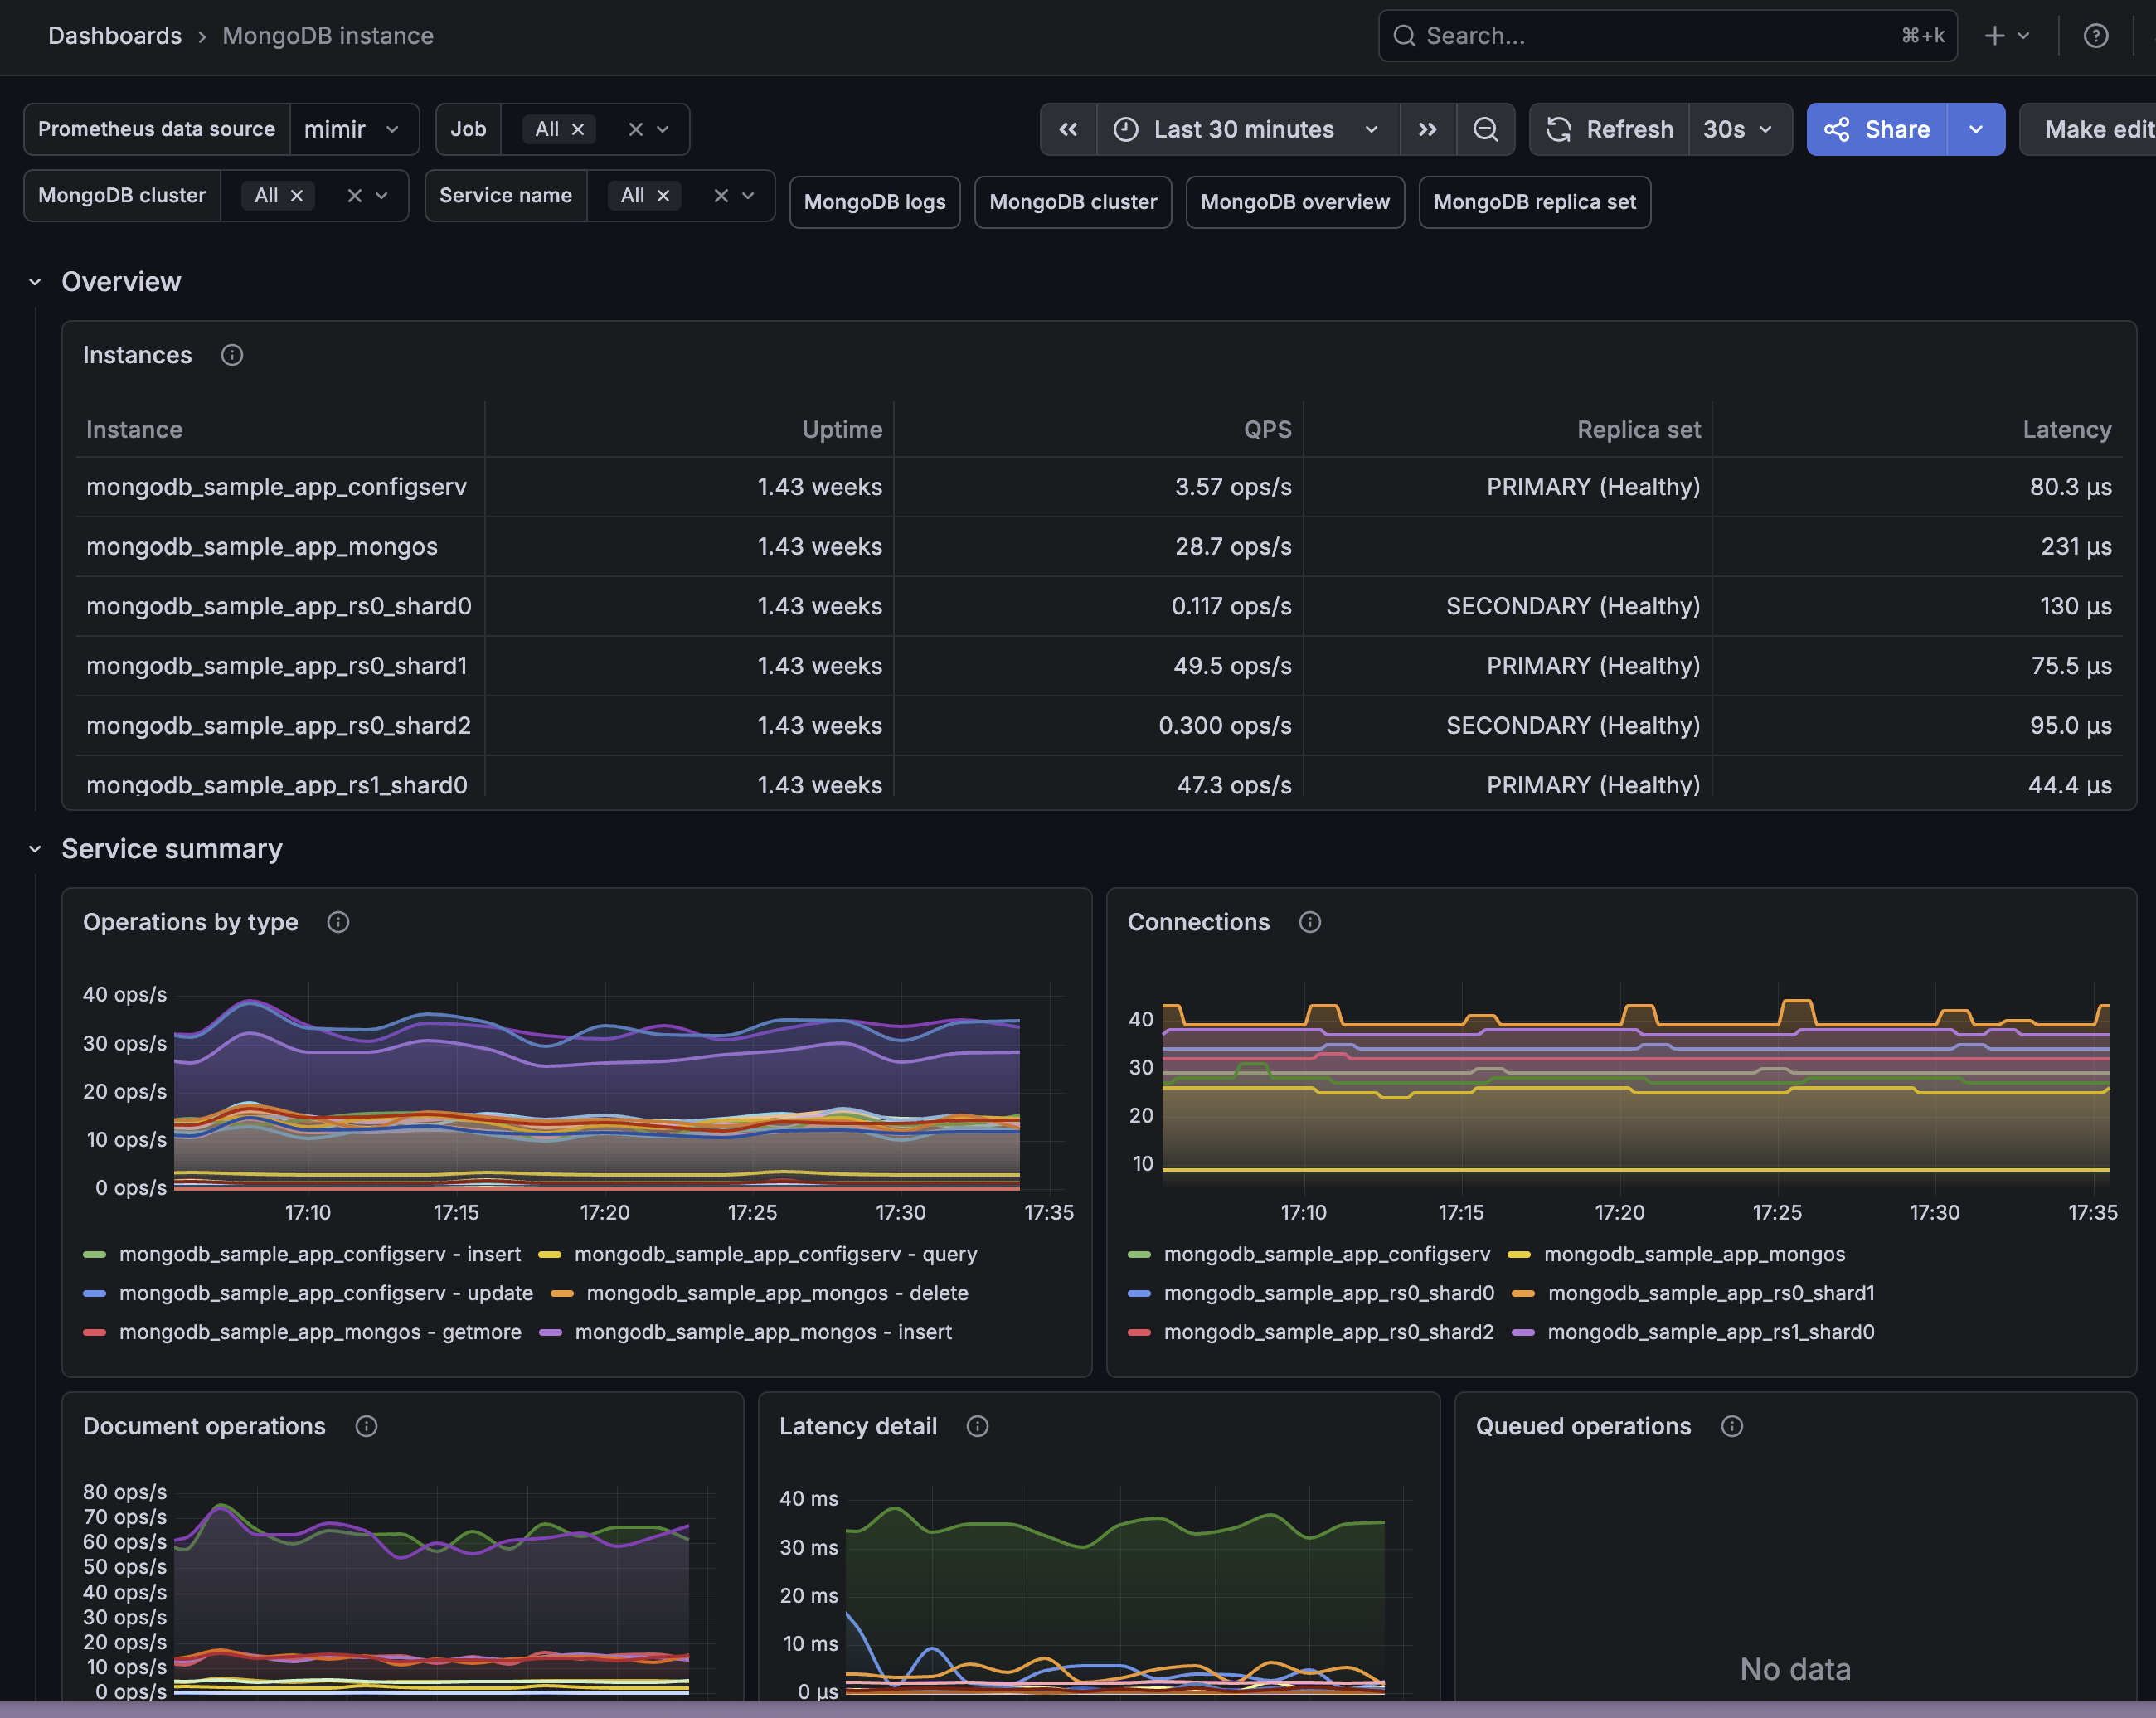Click the zoom out time range icon
This screenshot has height=1718, width=2156.
tap(1485, 129)
